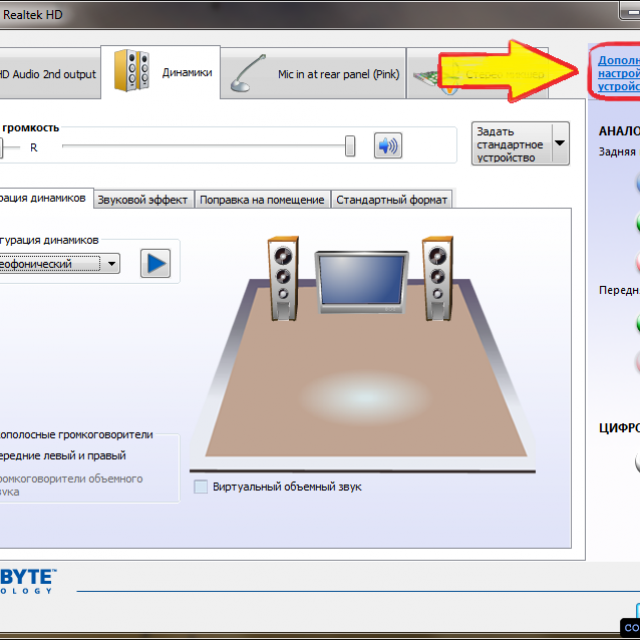Click the left front speaker in the room diagram
The image size is (640, 640).
pos(283,278)
